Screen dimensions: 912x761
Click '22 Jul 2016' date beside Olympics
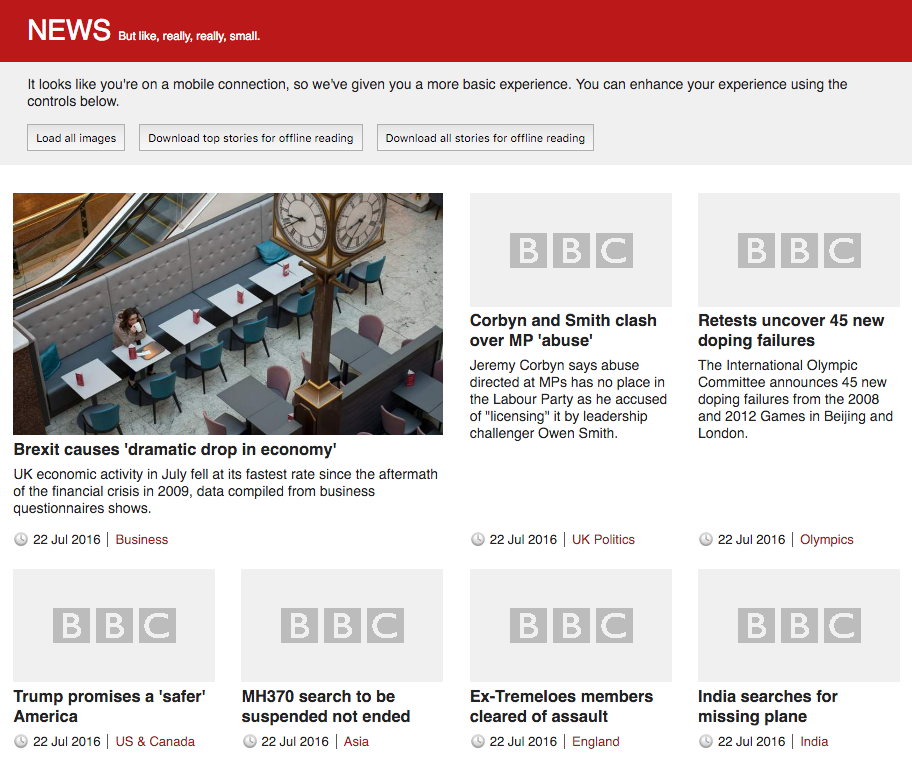[x=751, y=539]
